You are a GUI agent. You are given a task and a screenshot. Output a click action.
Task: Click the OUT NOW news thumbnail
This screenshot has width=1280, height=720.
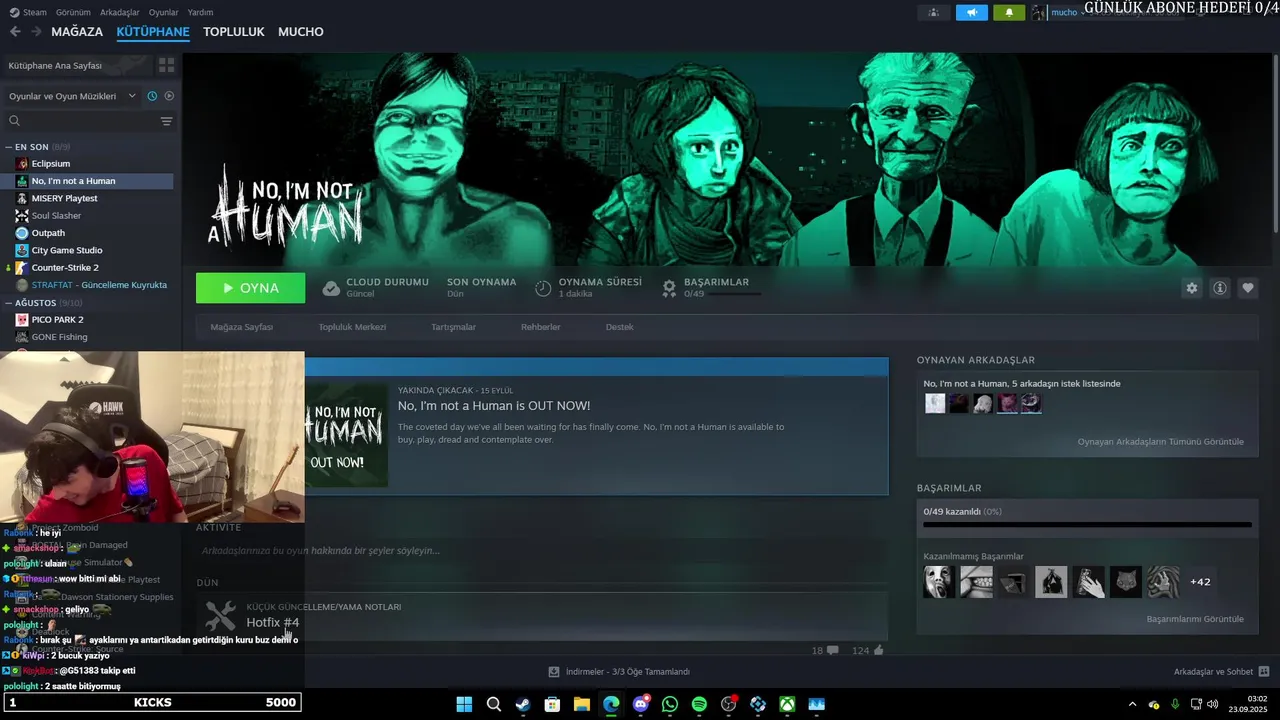click(346, 435)
